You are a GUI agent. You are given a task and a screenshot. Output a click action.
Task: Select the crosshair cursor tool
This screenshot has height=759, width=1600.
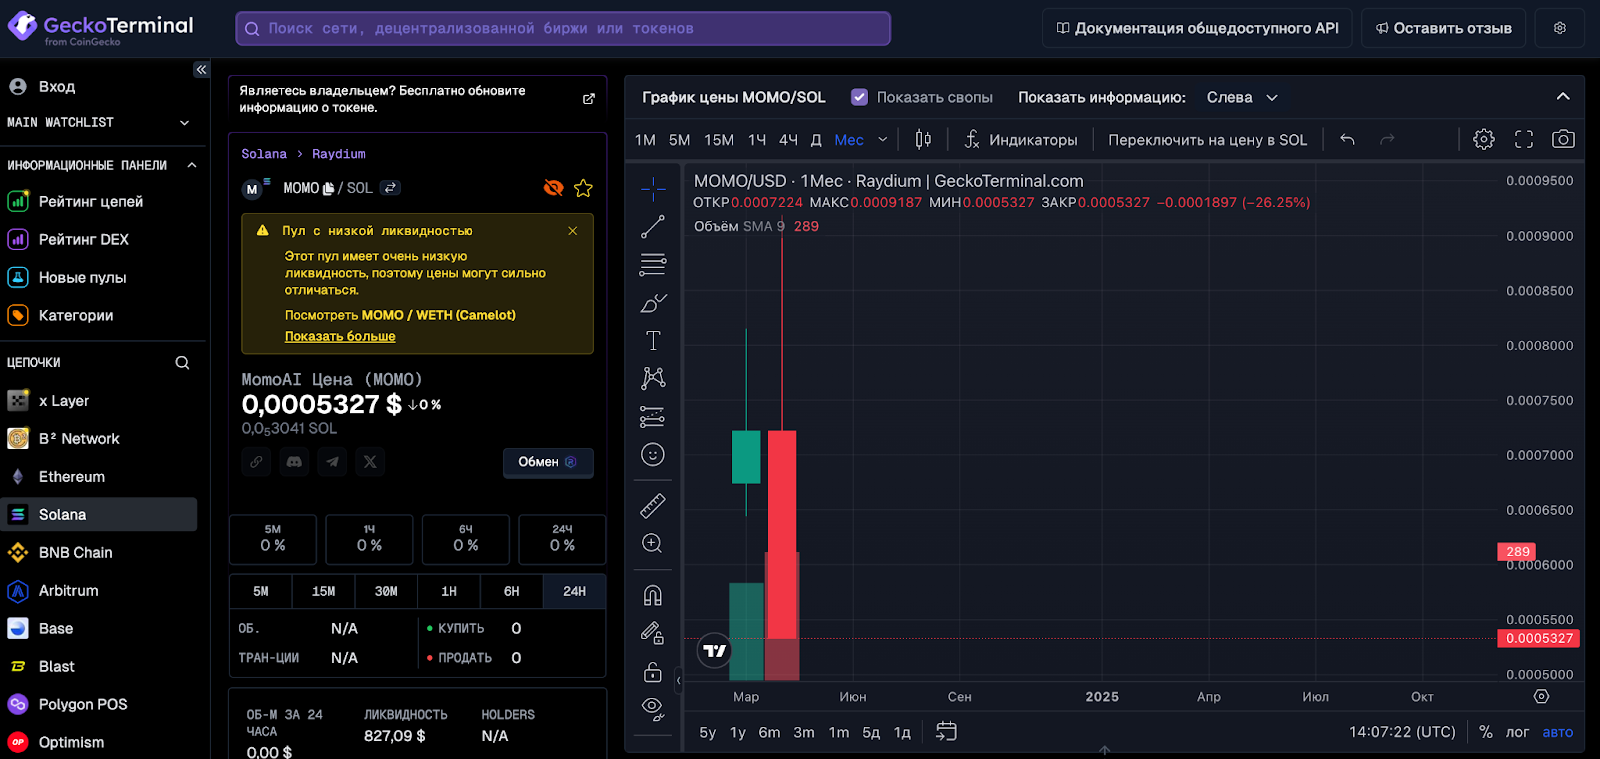click(x=653, y=189)
